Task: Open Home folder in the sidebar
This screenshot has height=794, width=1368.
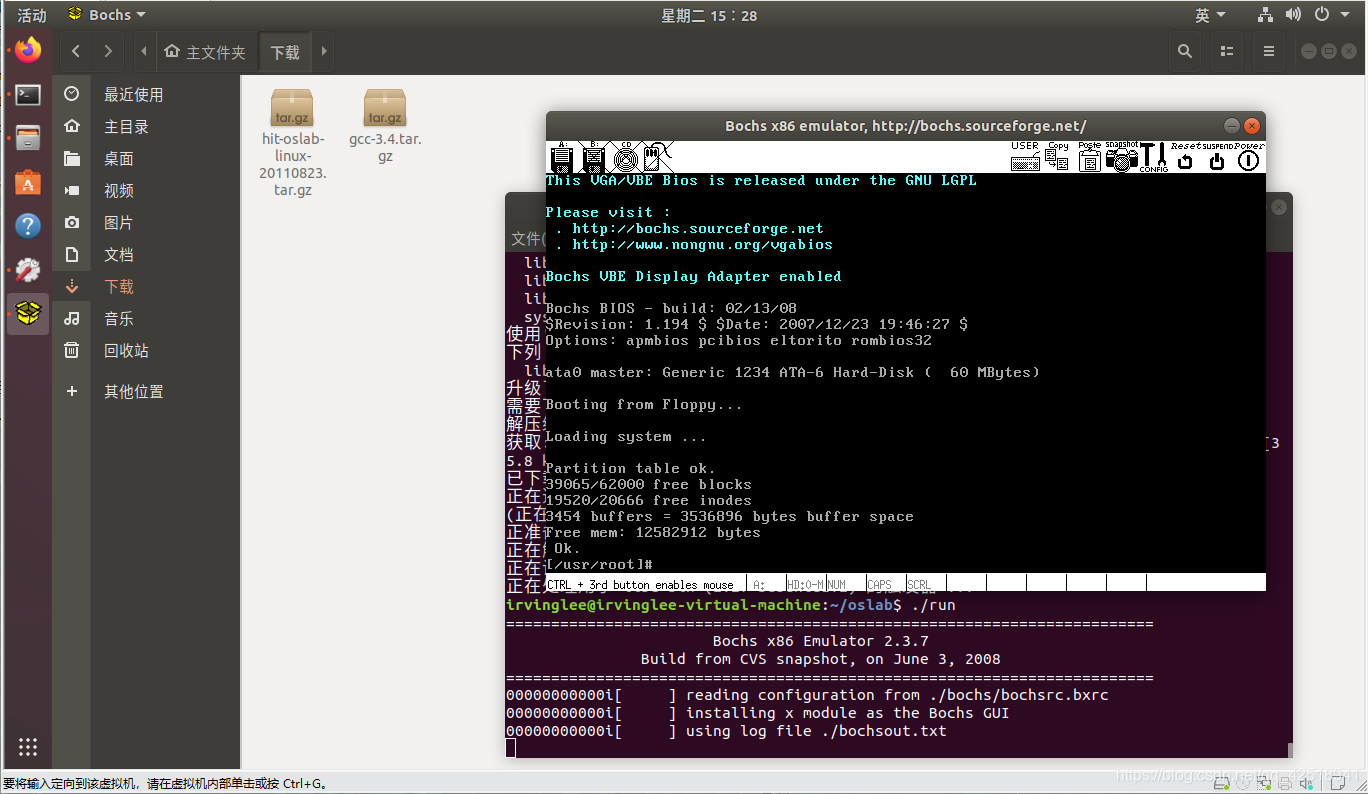Action: (146, 126)
